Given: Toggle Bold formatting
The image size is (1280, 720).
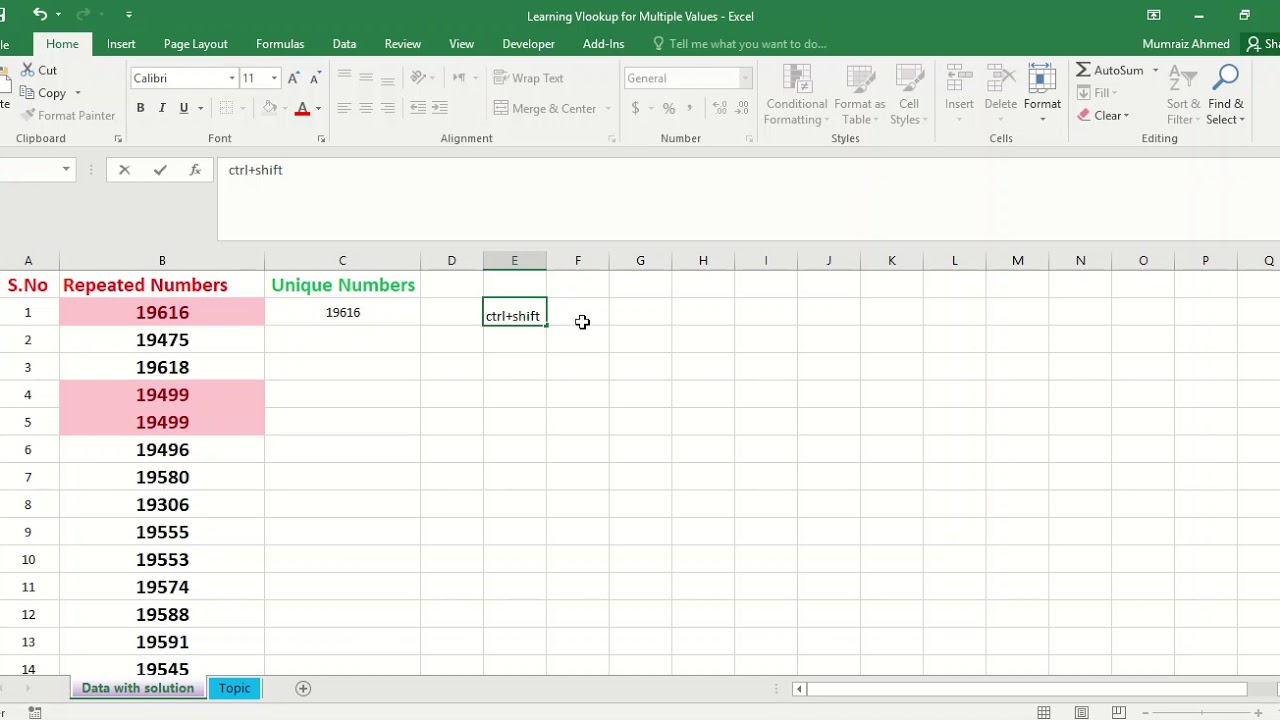Looking at the screenshot, I should [x=140, y=108].
